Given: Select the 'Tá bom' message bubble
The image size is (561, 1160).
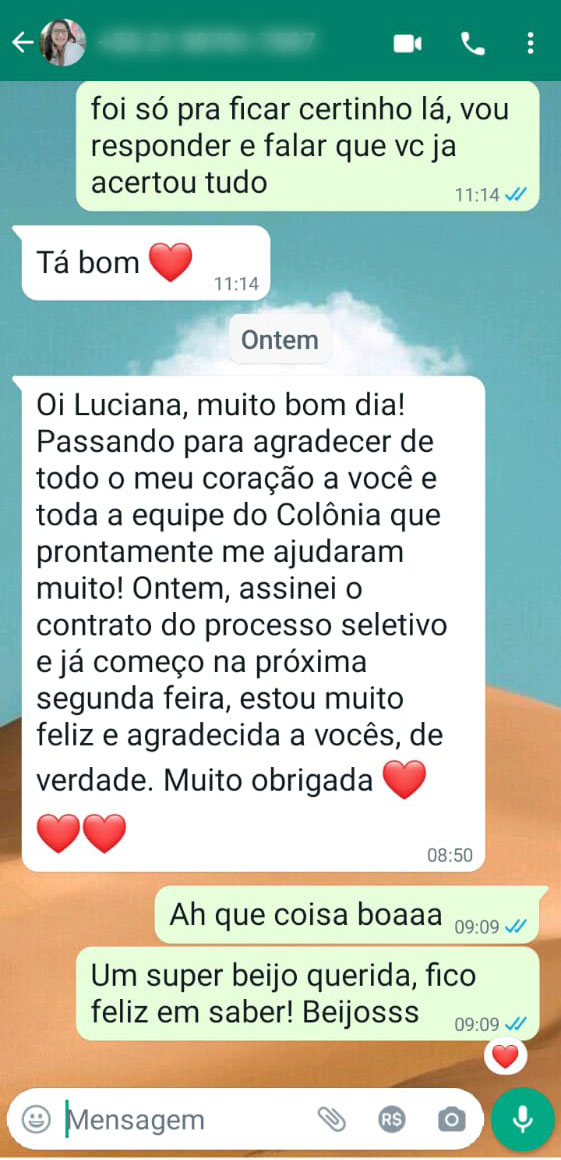Looking at the screenshot, I should [x=146, y=263].
